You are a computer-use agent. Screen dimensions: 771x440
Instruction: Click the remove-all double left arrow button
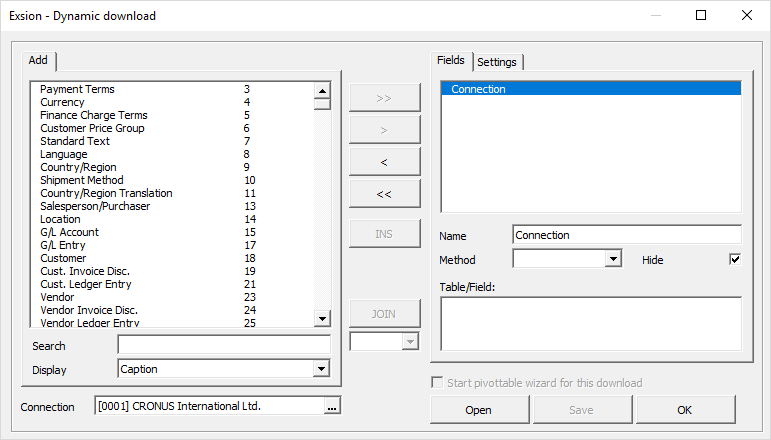(x=385, y=194)
